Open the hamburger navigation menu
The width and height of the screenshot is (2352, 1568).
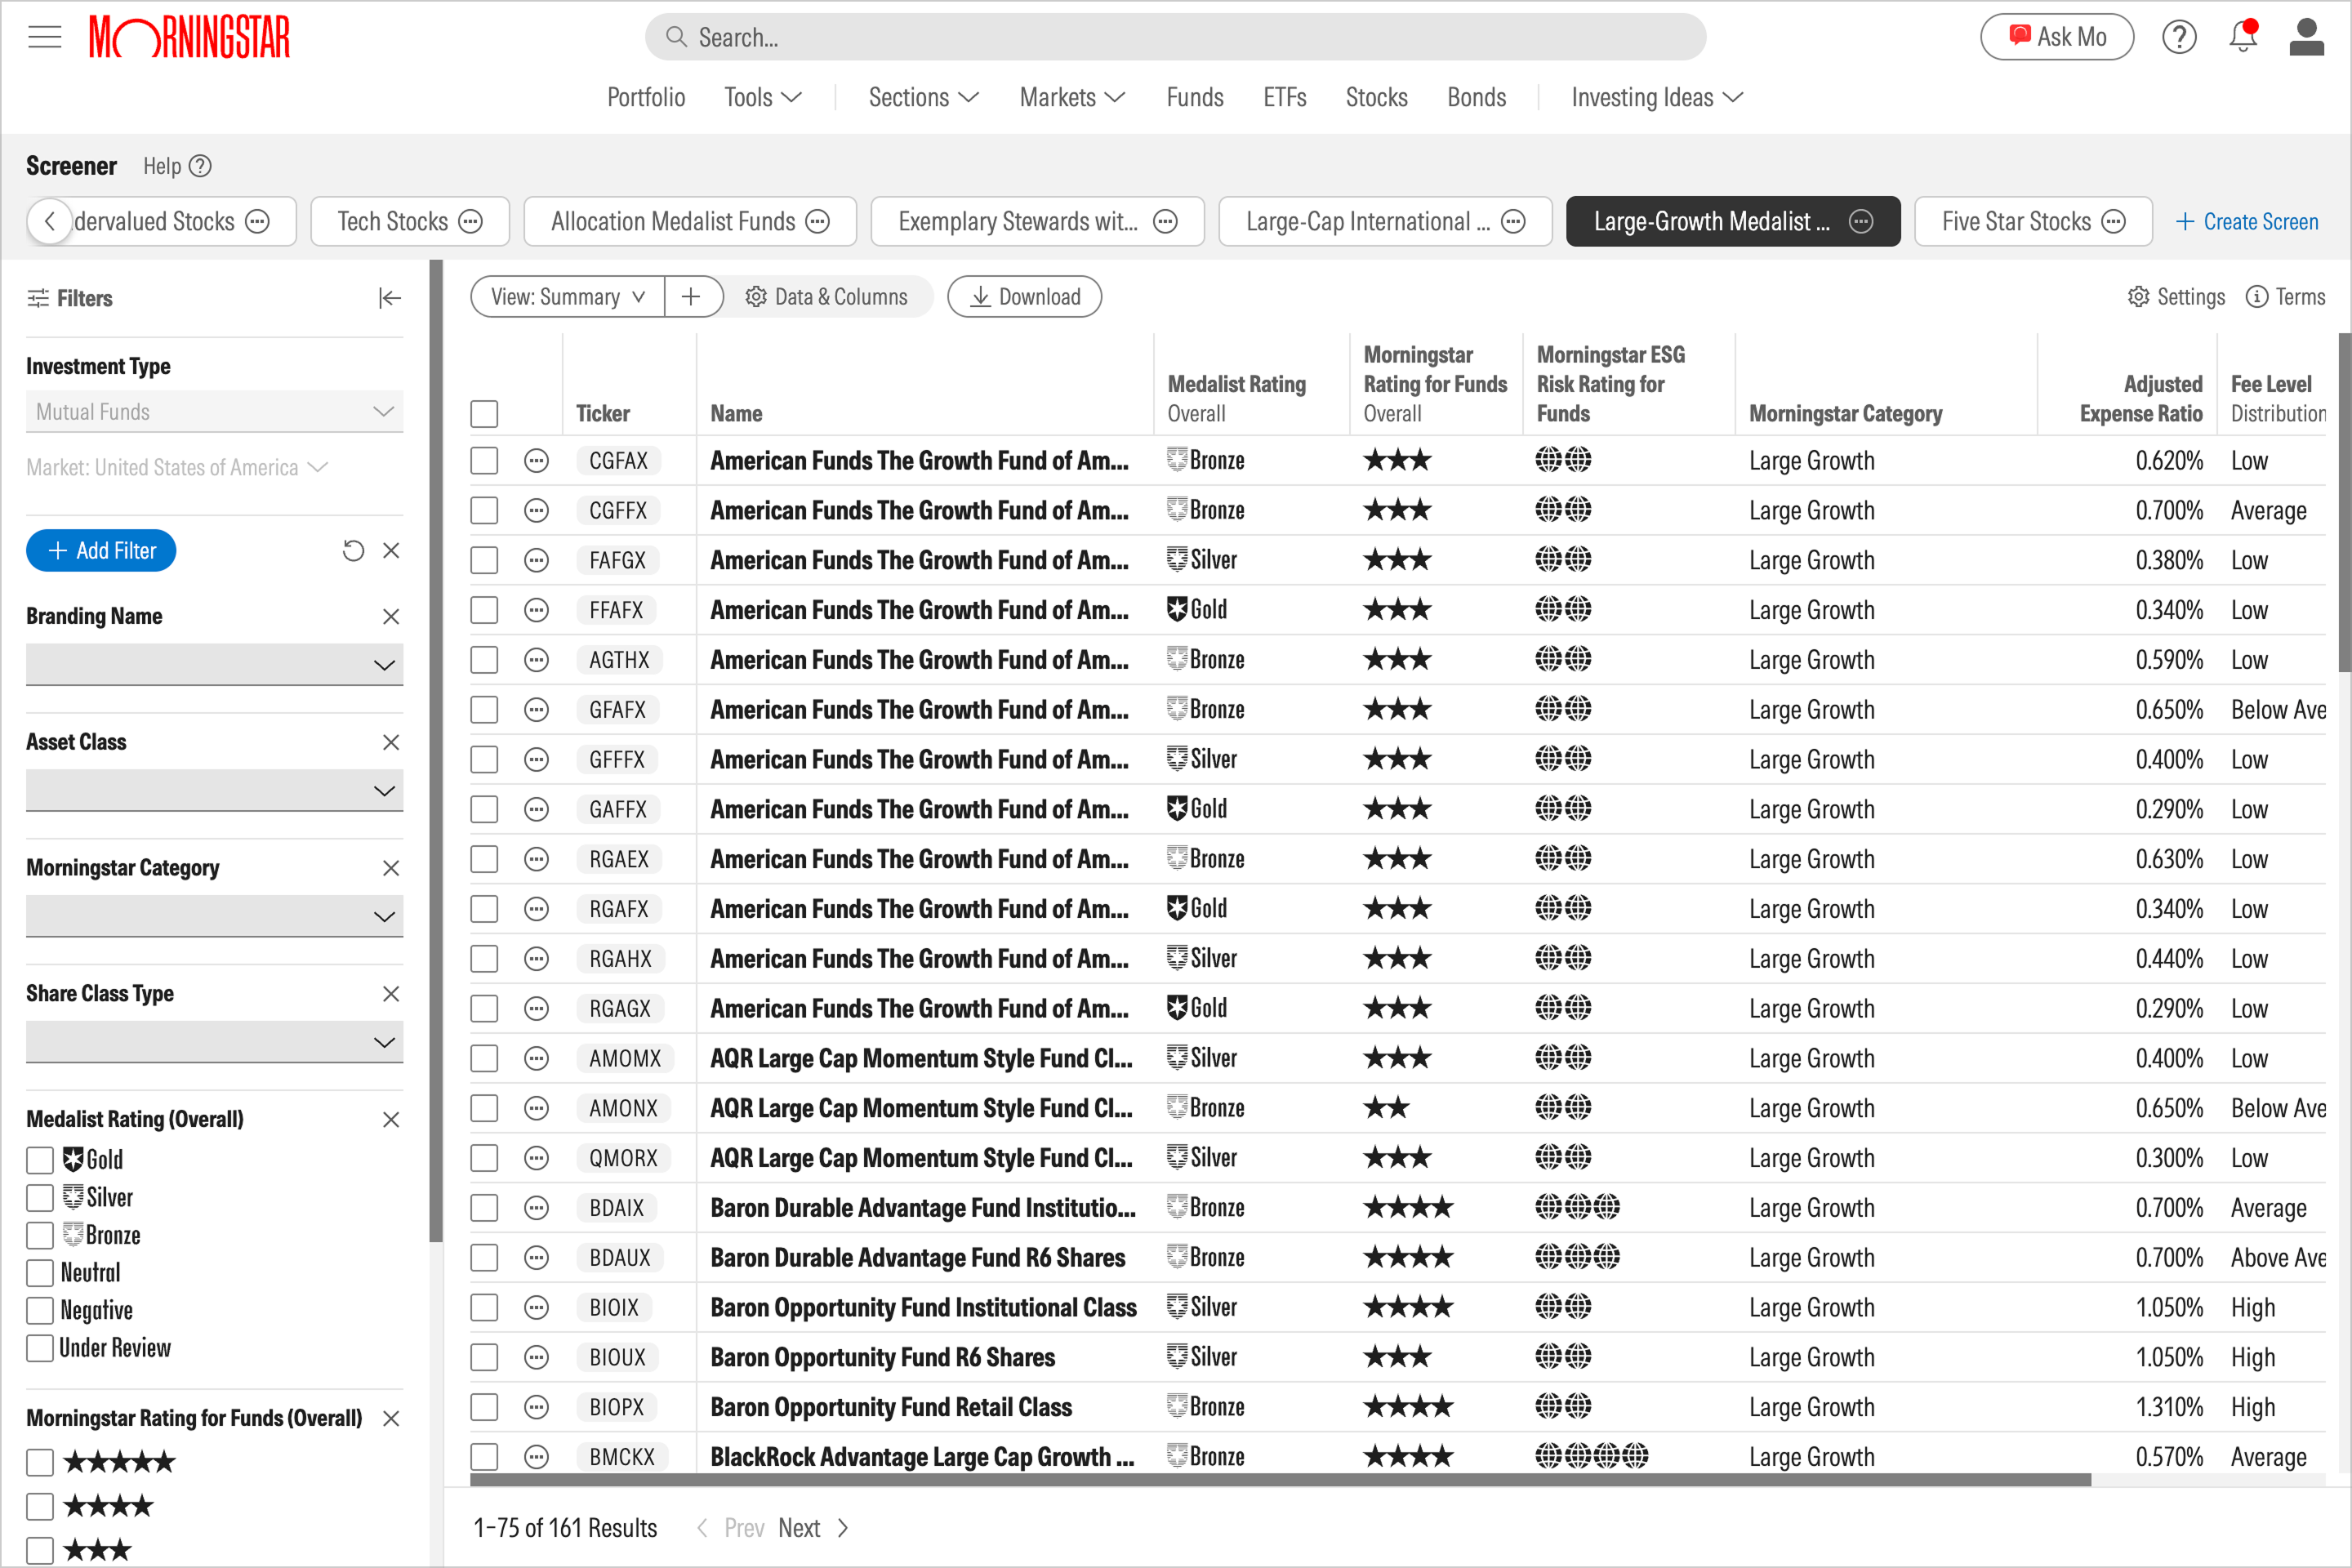[44, 38]
